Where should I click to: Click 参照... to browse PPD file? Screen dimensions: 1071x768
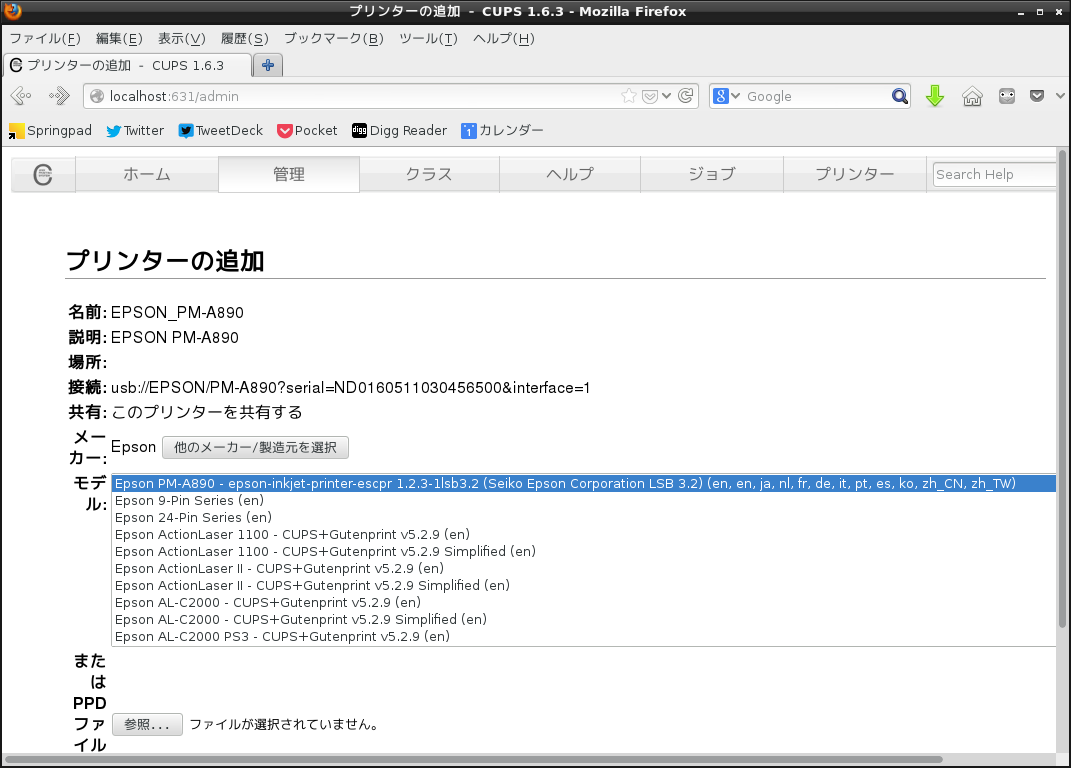[147, 724]
